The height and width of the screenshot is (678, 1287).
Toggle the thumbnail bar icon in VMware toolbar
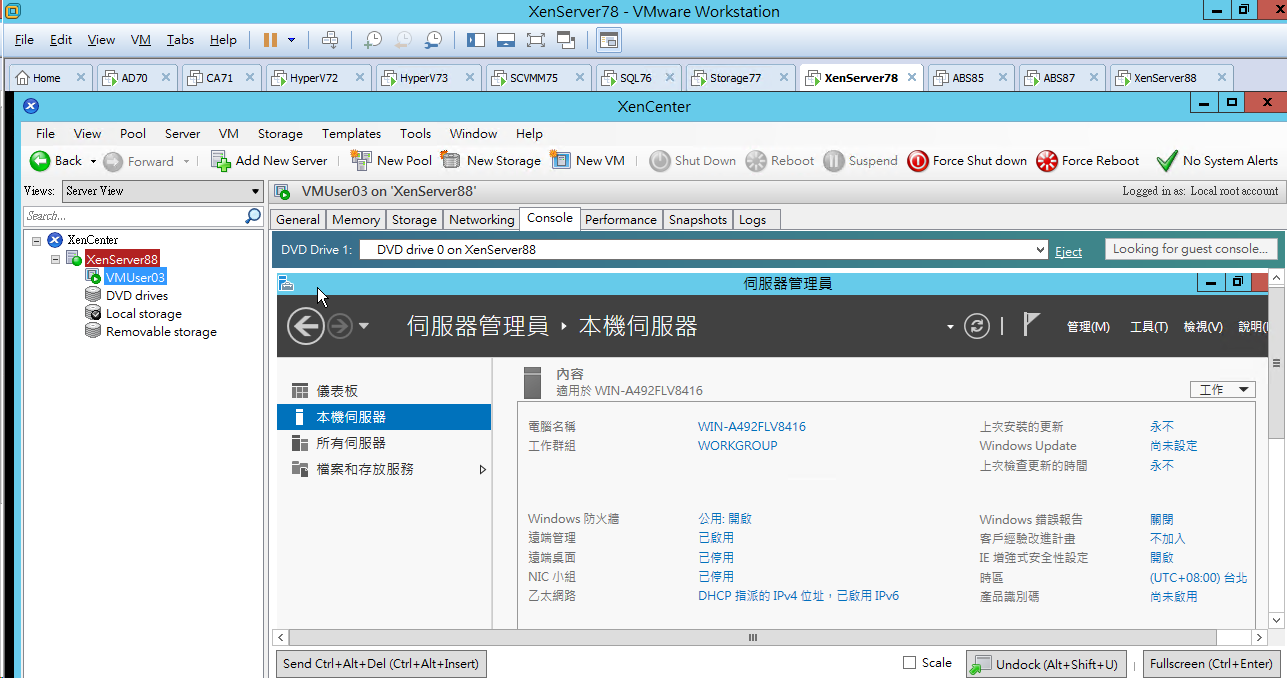click(506, 40)
